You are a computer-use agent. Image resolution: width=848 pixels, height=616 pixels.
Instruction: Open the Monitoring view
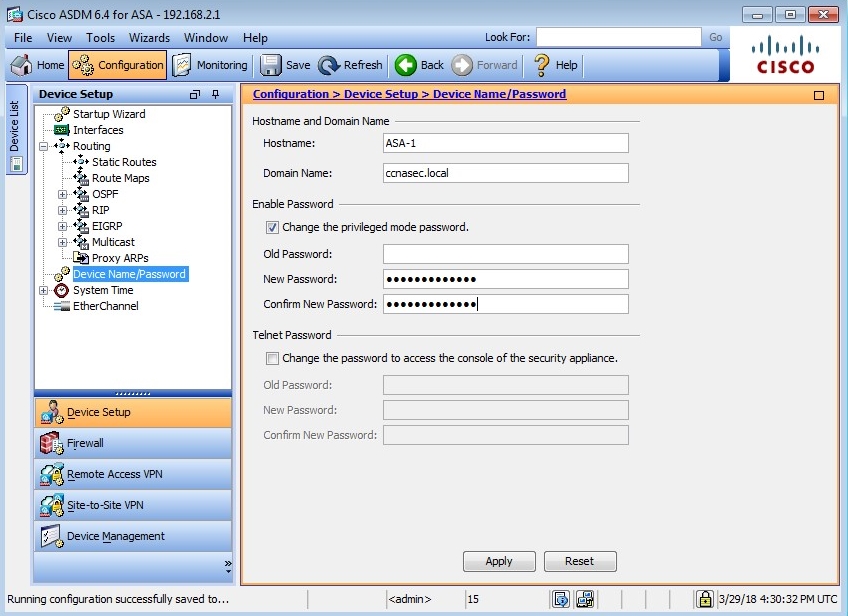click(210, 65)
